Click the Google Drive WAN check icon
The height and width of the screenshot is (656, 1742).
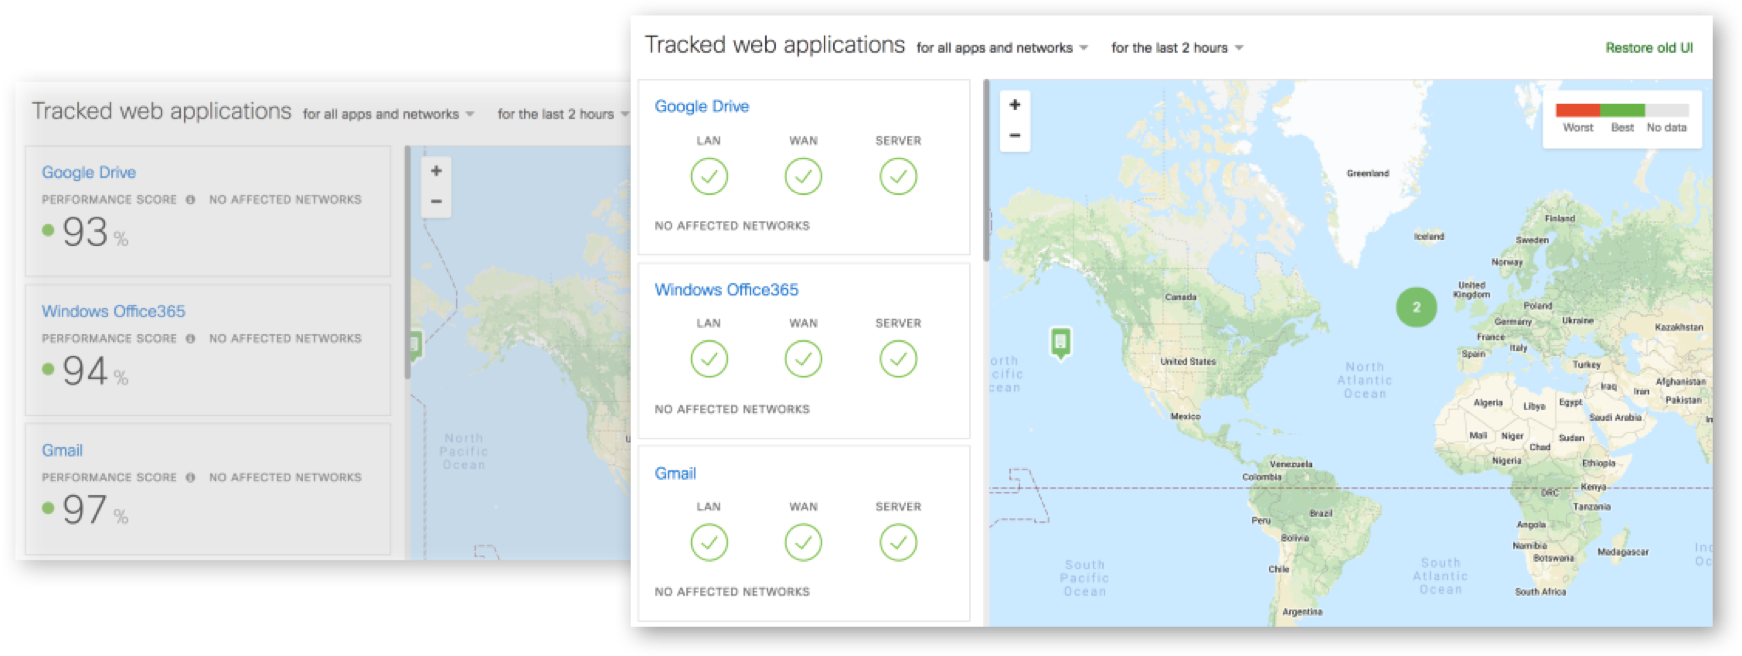pyautogui.click(x=803, y=177)
